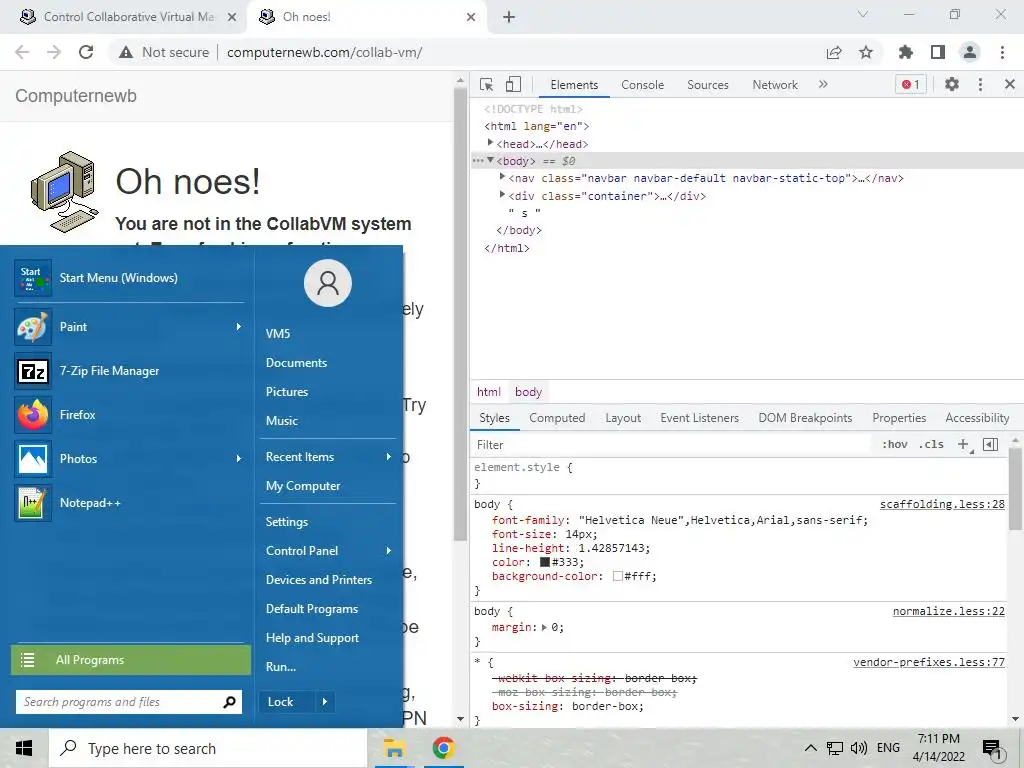Screen dimensions: 1024x768
Task: Toggle Chrome side panel icon
Action: [938, 52]
